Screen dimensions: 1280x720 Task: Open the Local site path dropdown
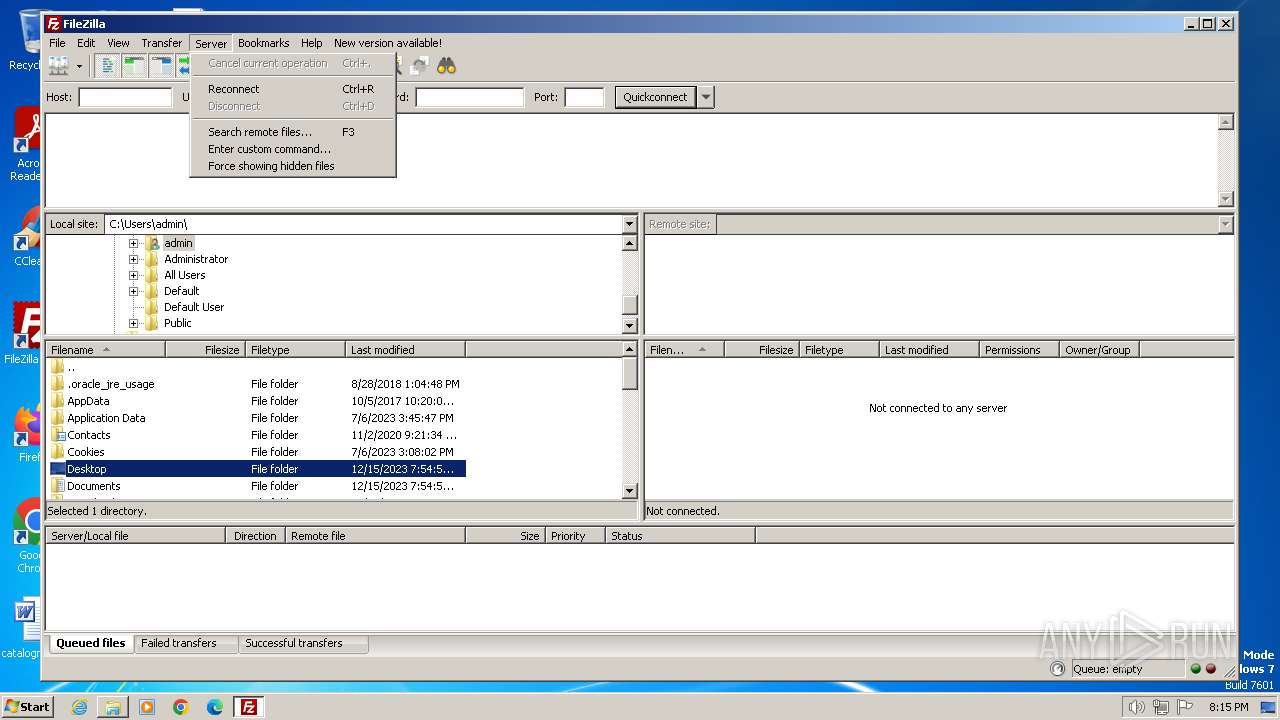click(629, 224)
